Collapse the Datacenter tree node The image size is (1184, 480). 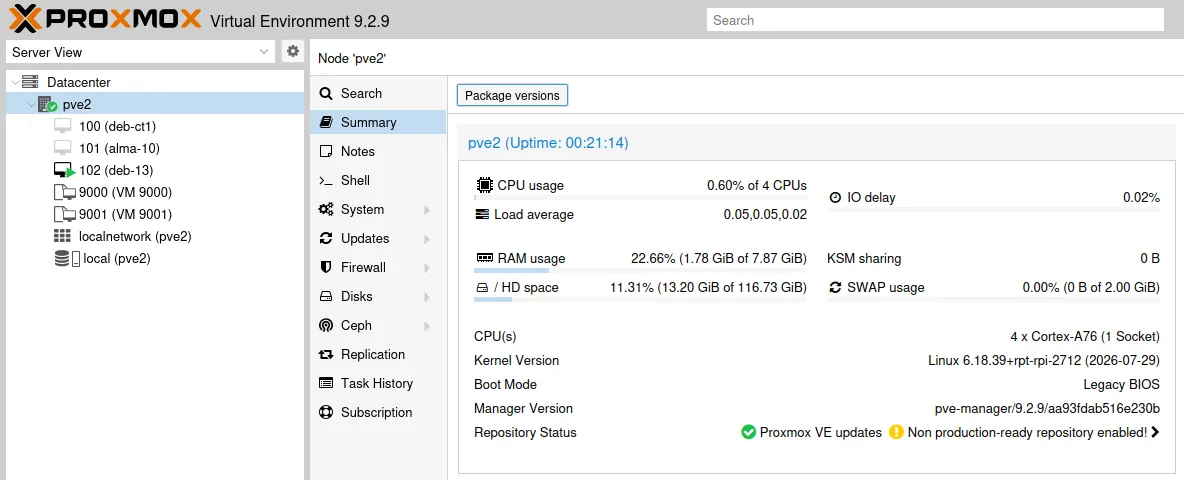15,82
